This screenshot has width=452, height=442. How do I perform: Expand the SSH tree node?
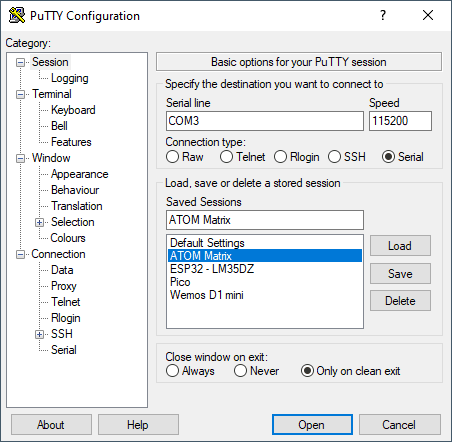39,334
